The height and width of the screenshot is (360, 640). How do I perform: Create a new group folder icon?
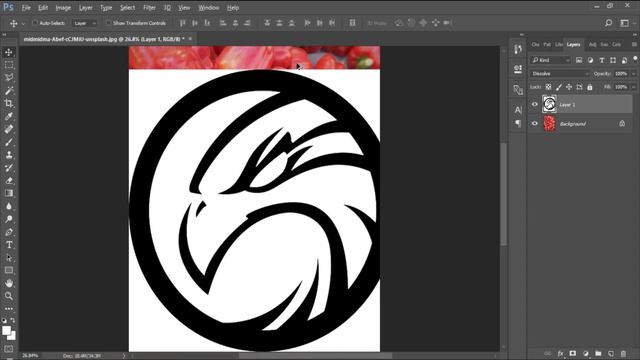coord(598,353)
